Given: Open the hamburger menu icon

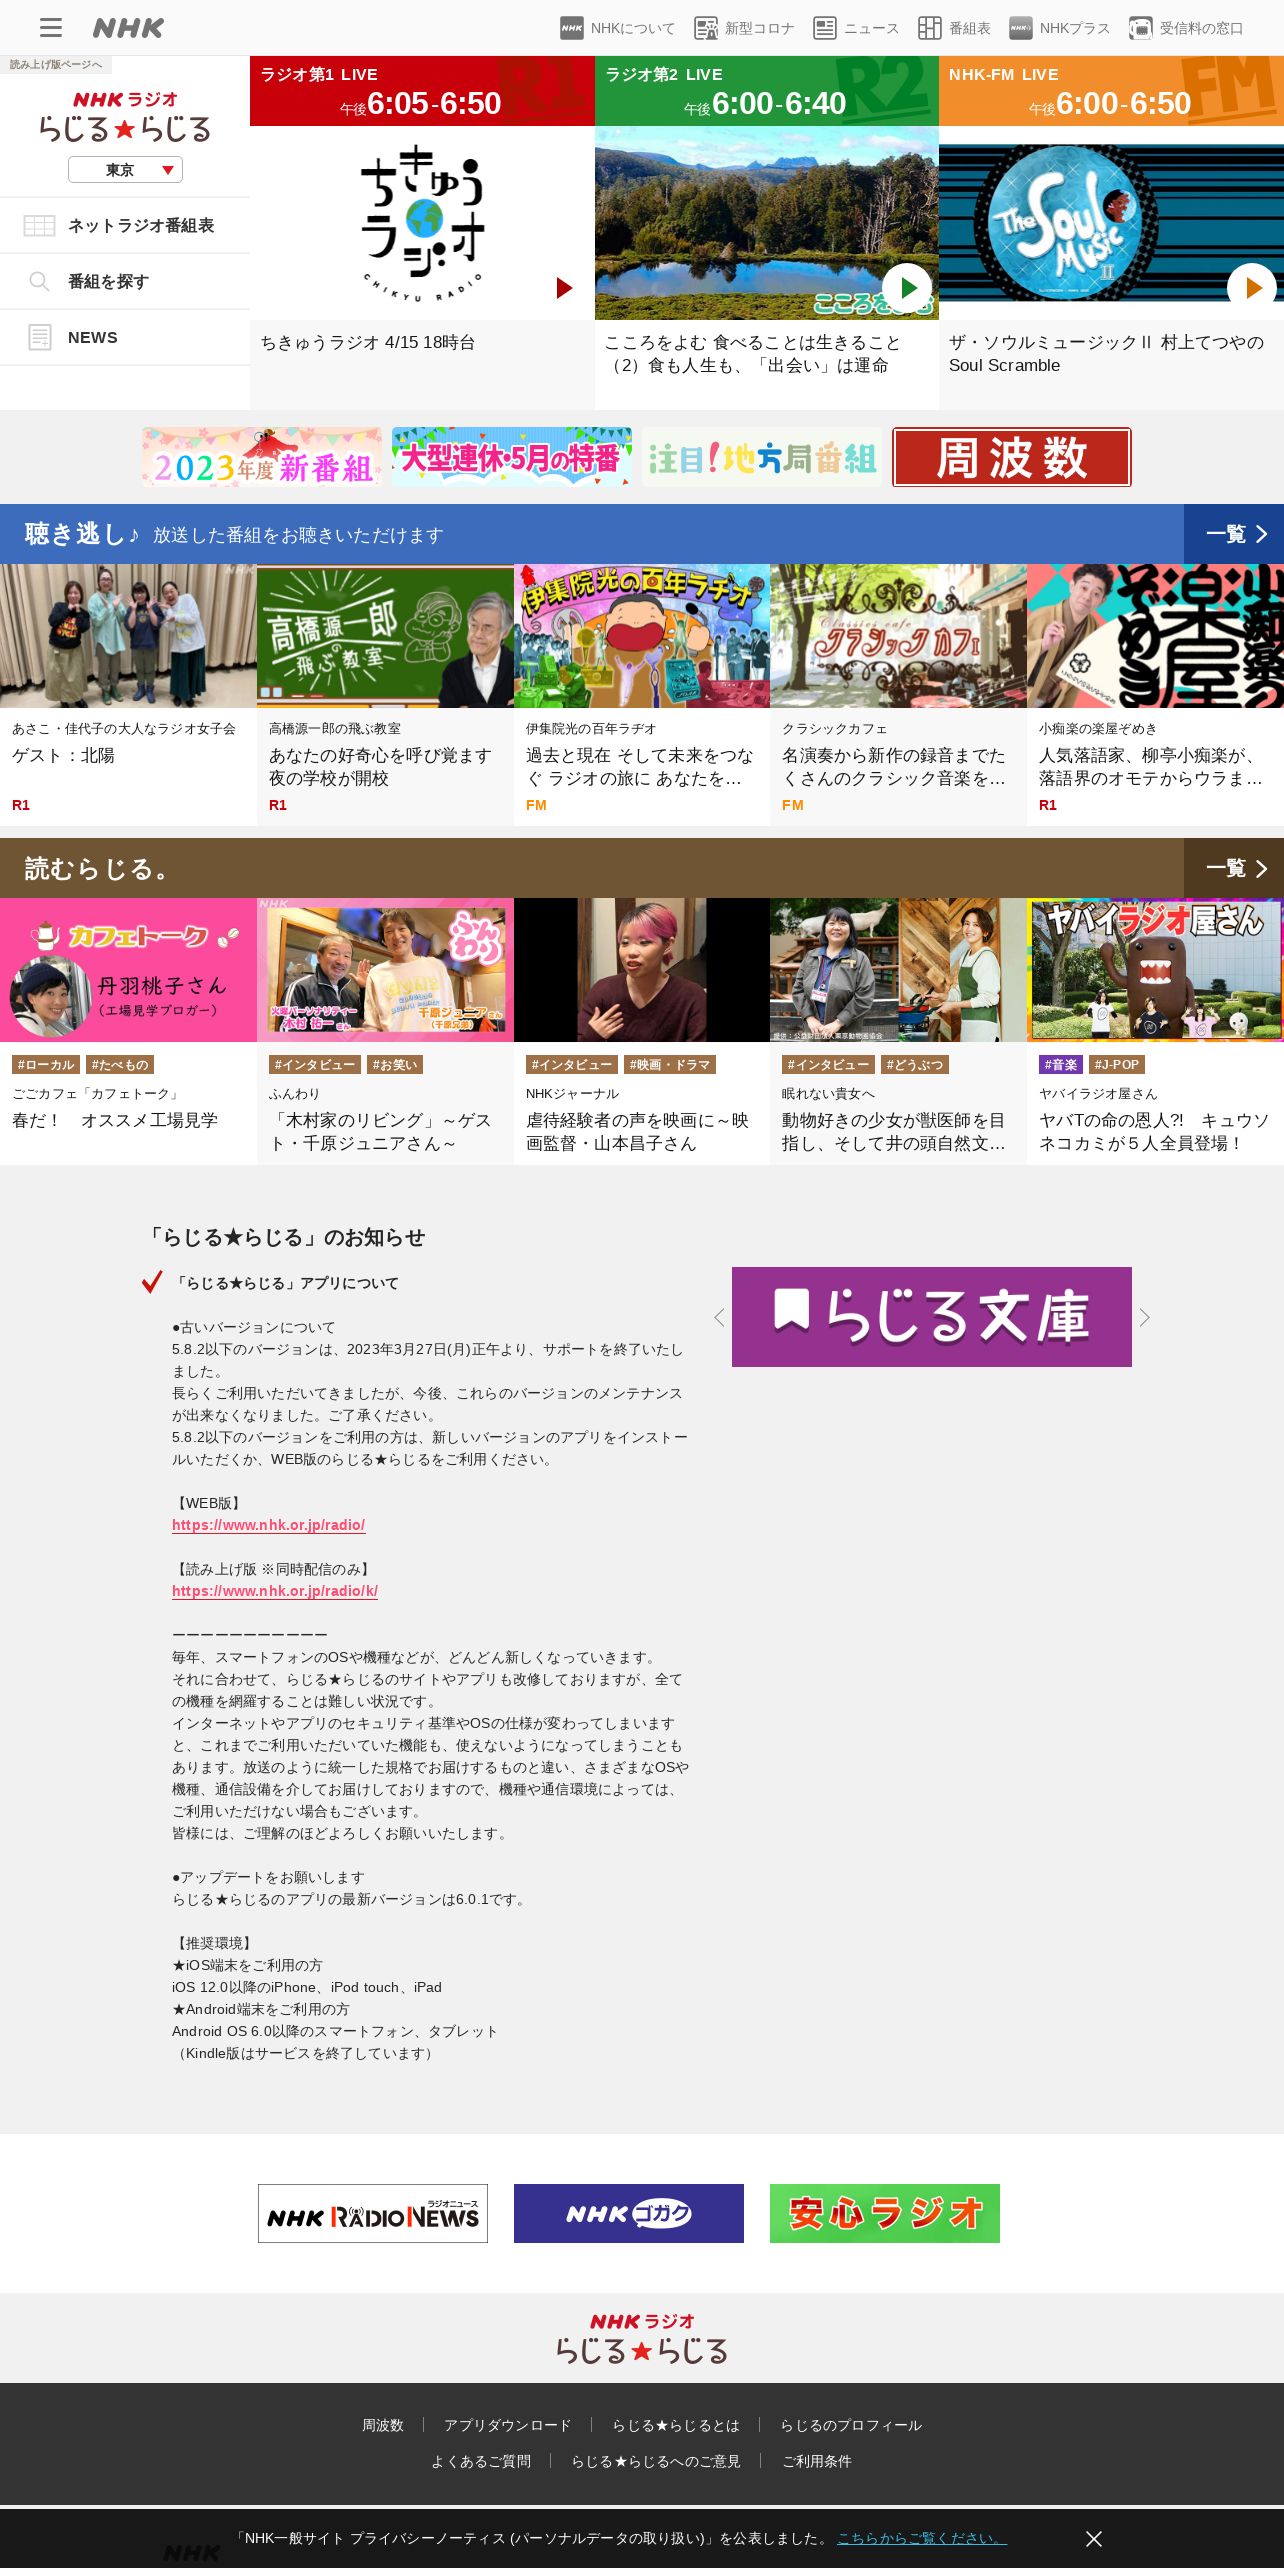Looking at the screenshot, I should coord(51,28).
